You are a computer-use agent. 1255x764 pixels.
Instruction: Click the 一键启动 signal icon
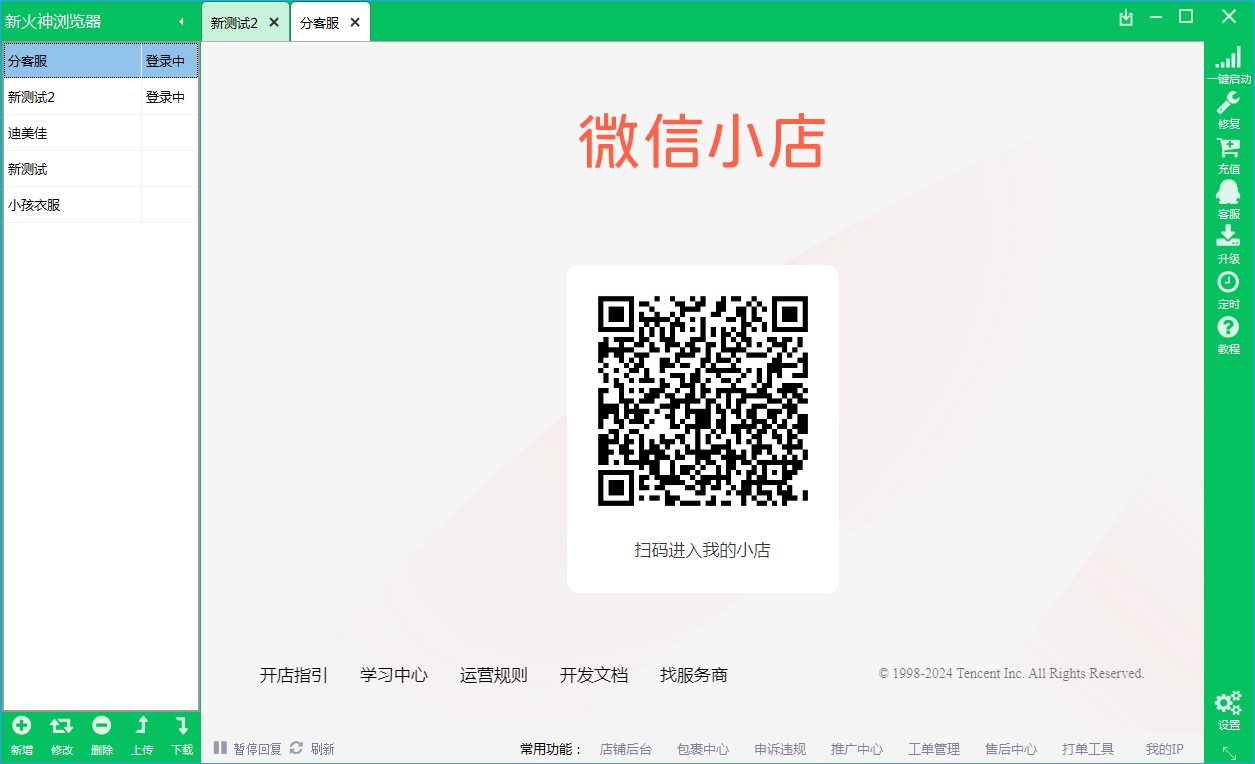click(1228, 58)
